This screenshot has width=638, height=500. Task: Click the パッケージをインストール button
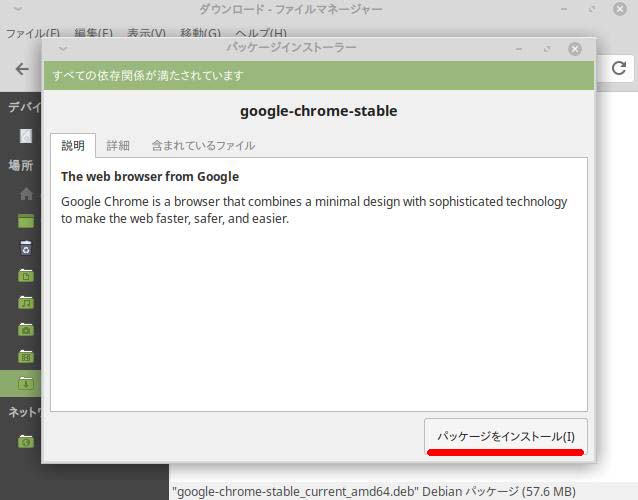point(505,436)
